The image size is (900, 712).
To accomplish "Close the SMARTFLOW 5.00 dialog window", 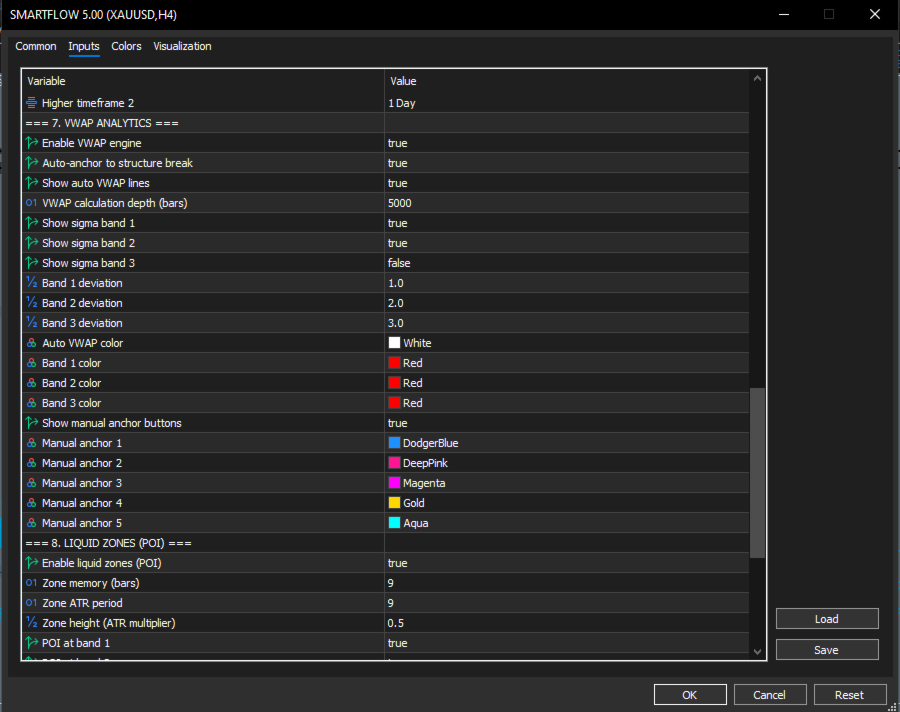I will pyautogui.click(x=875, y=14).
